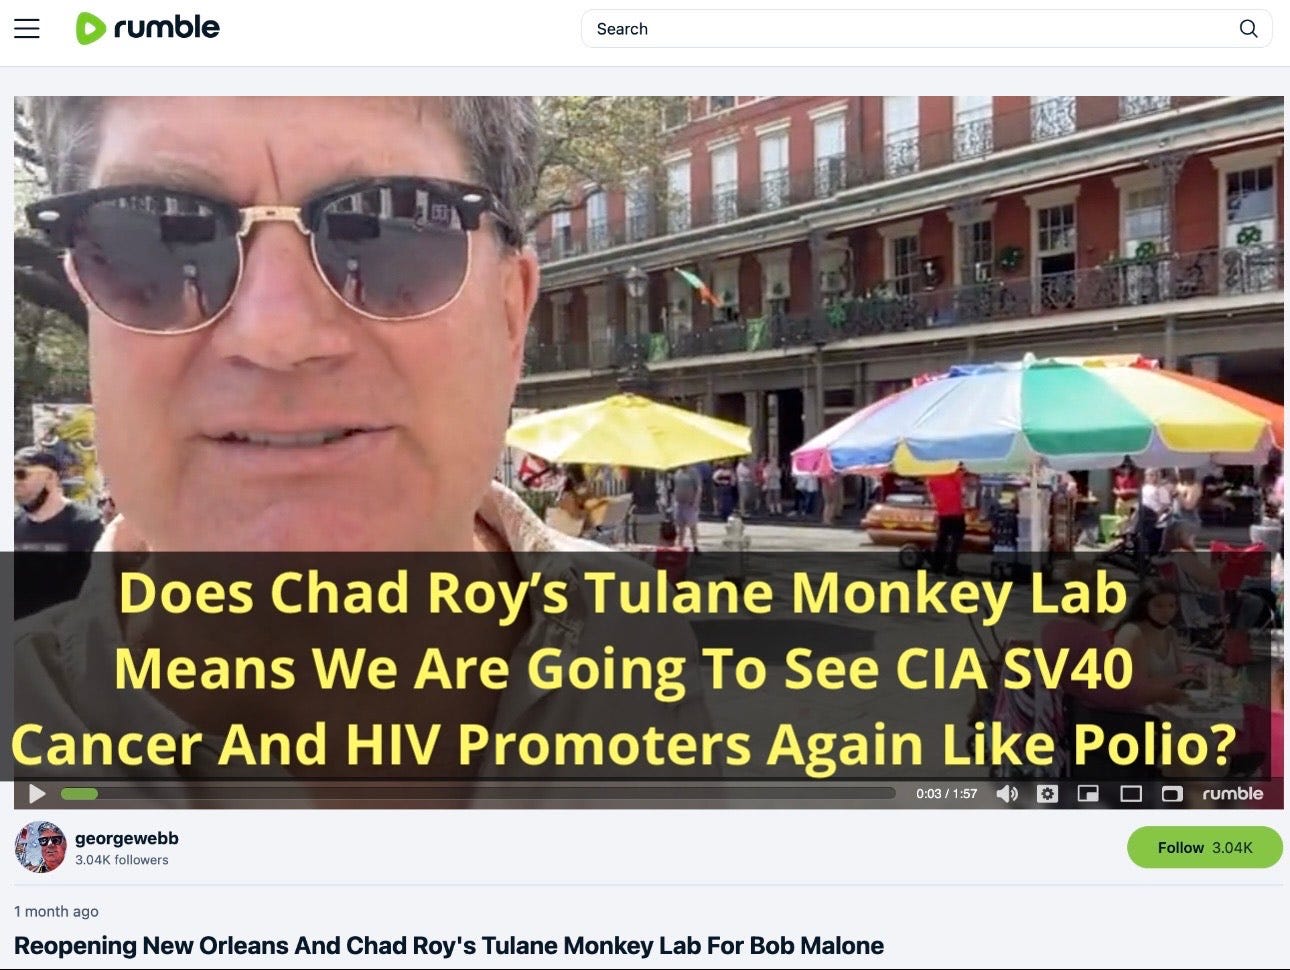Seek along the video progress bar
The width and height of the screenshot is (1290, 970).
(478, 794)
